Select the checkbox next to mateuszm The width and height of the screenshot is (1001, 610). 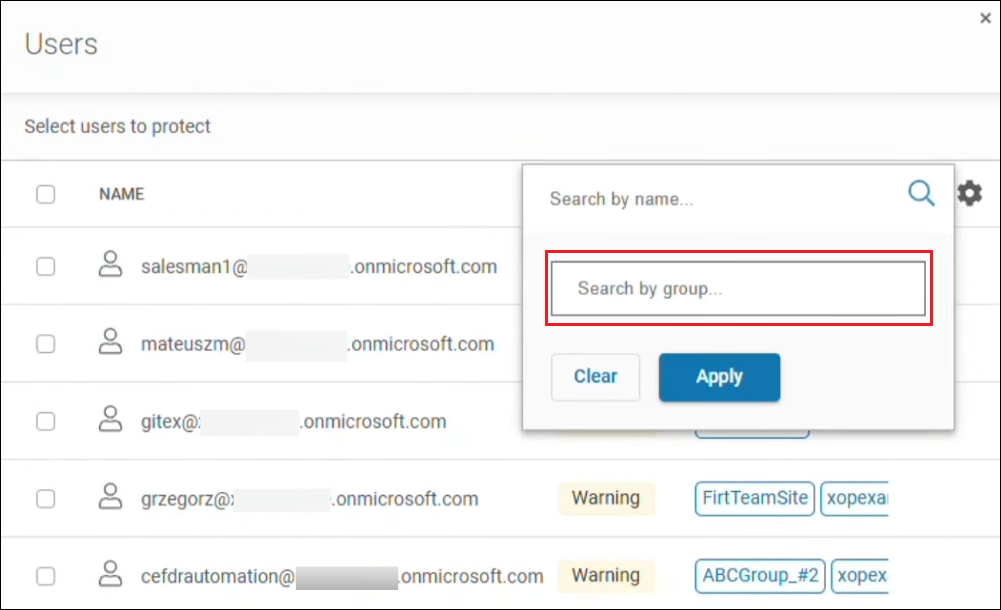pos(45,343)
